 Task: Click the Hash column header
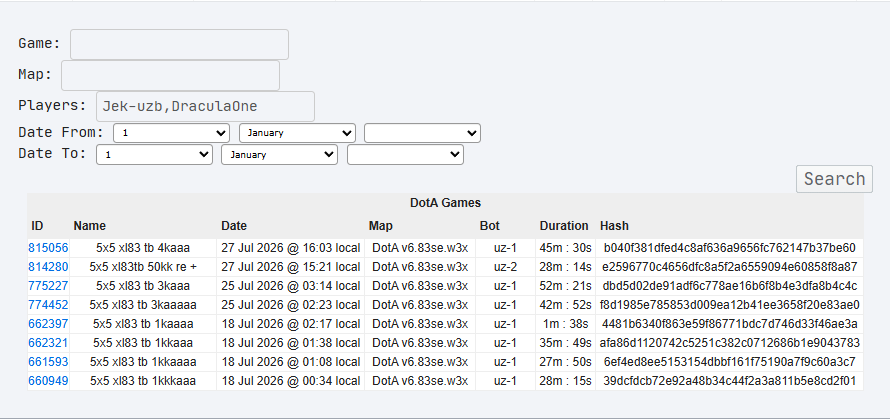[x=614, y=226]
